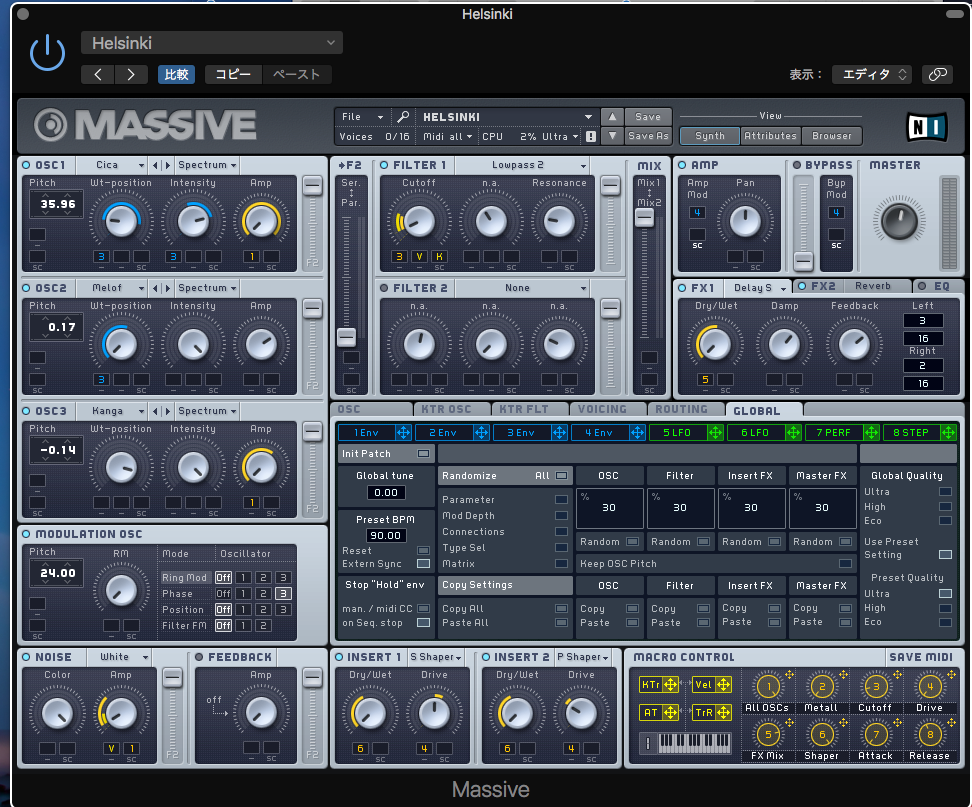Click the 5 LFO drag handle icon
The width and height of the screenshot is (972, 807).
pyautogui.click(x=715, y=433)
